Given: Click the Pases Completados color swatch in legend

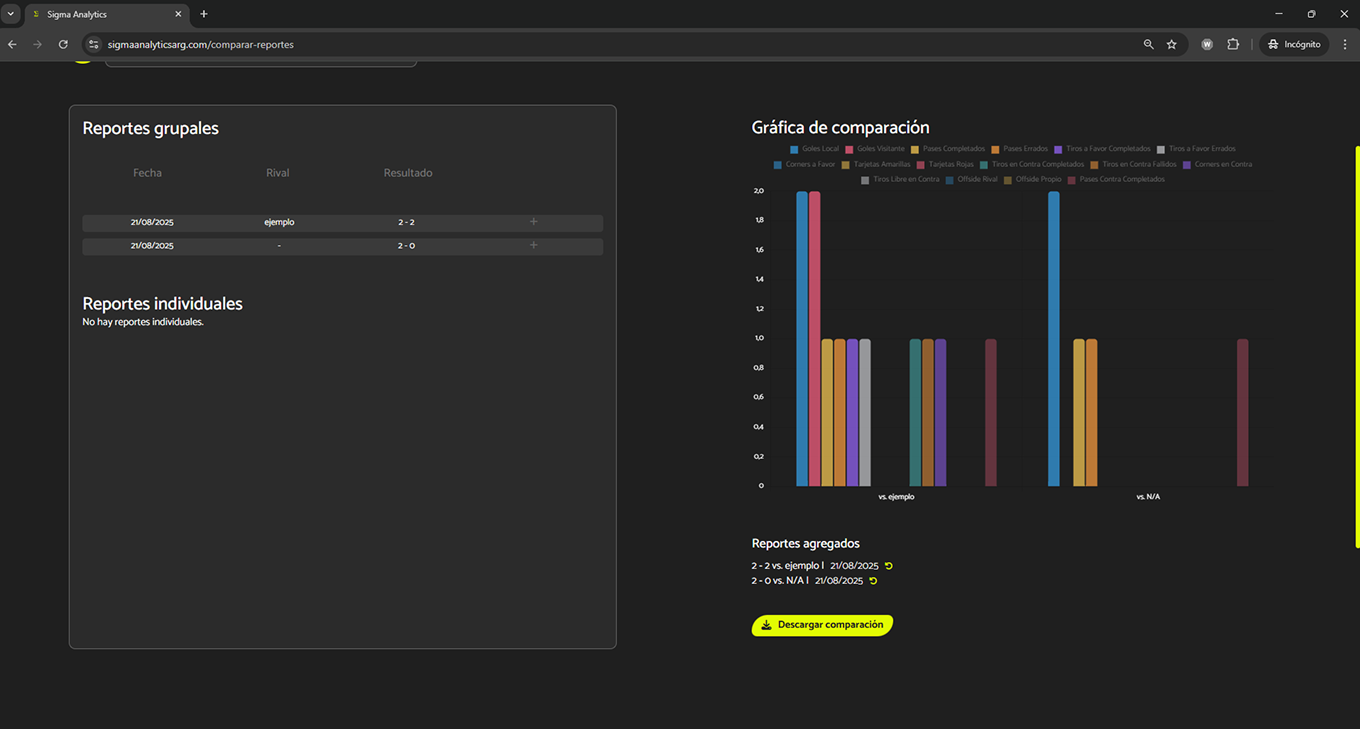Looking at the screenshot, I should [915, 149].
